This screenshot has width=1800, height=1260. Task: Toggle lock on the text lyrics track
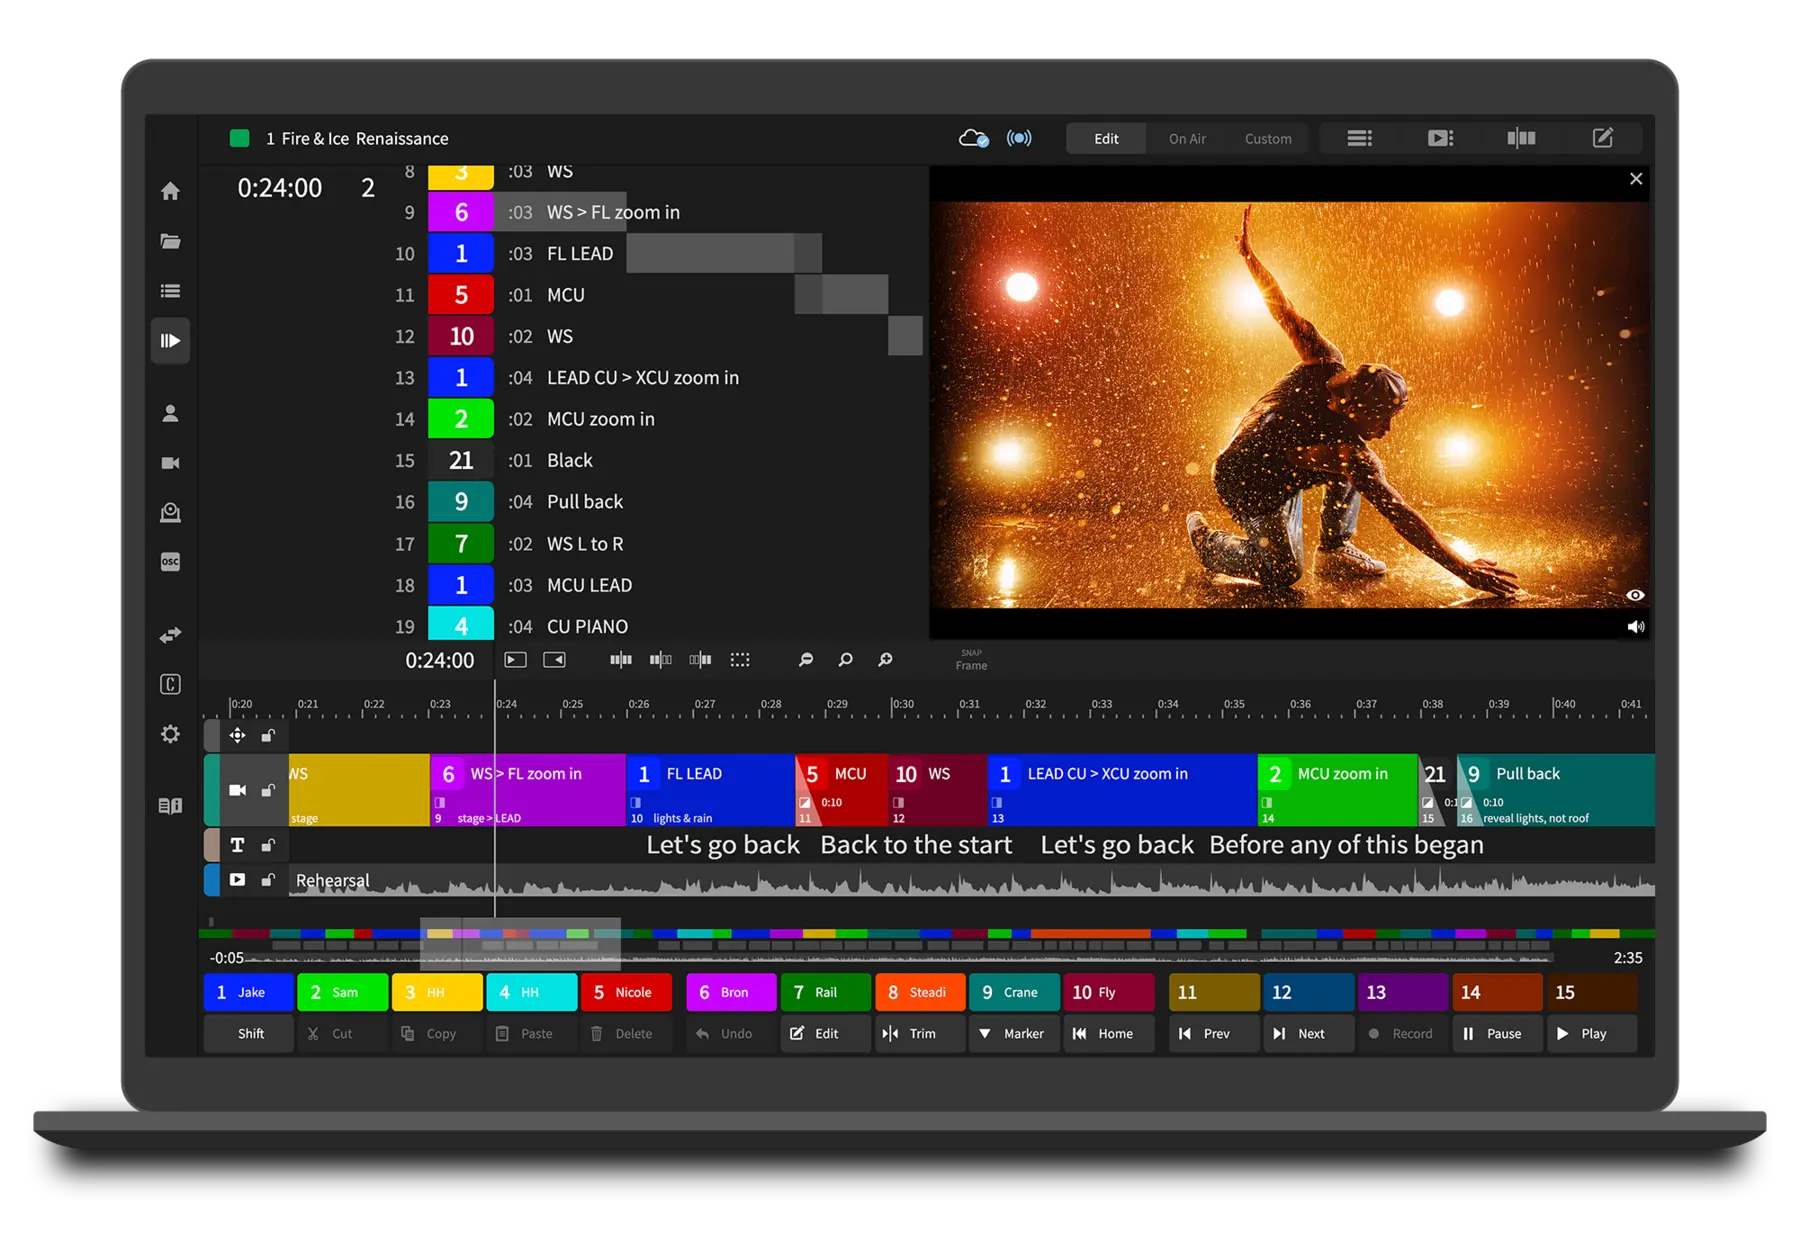click(268, 845)
